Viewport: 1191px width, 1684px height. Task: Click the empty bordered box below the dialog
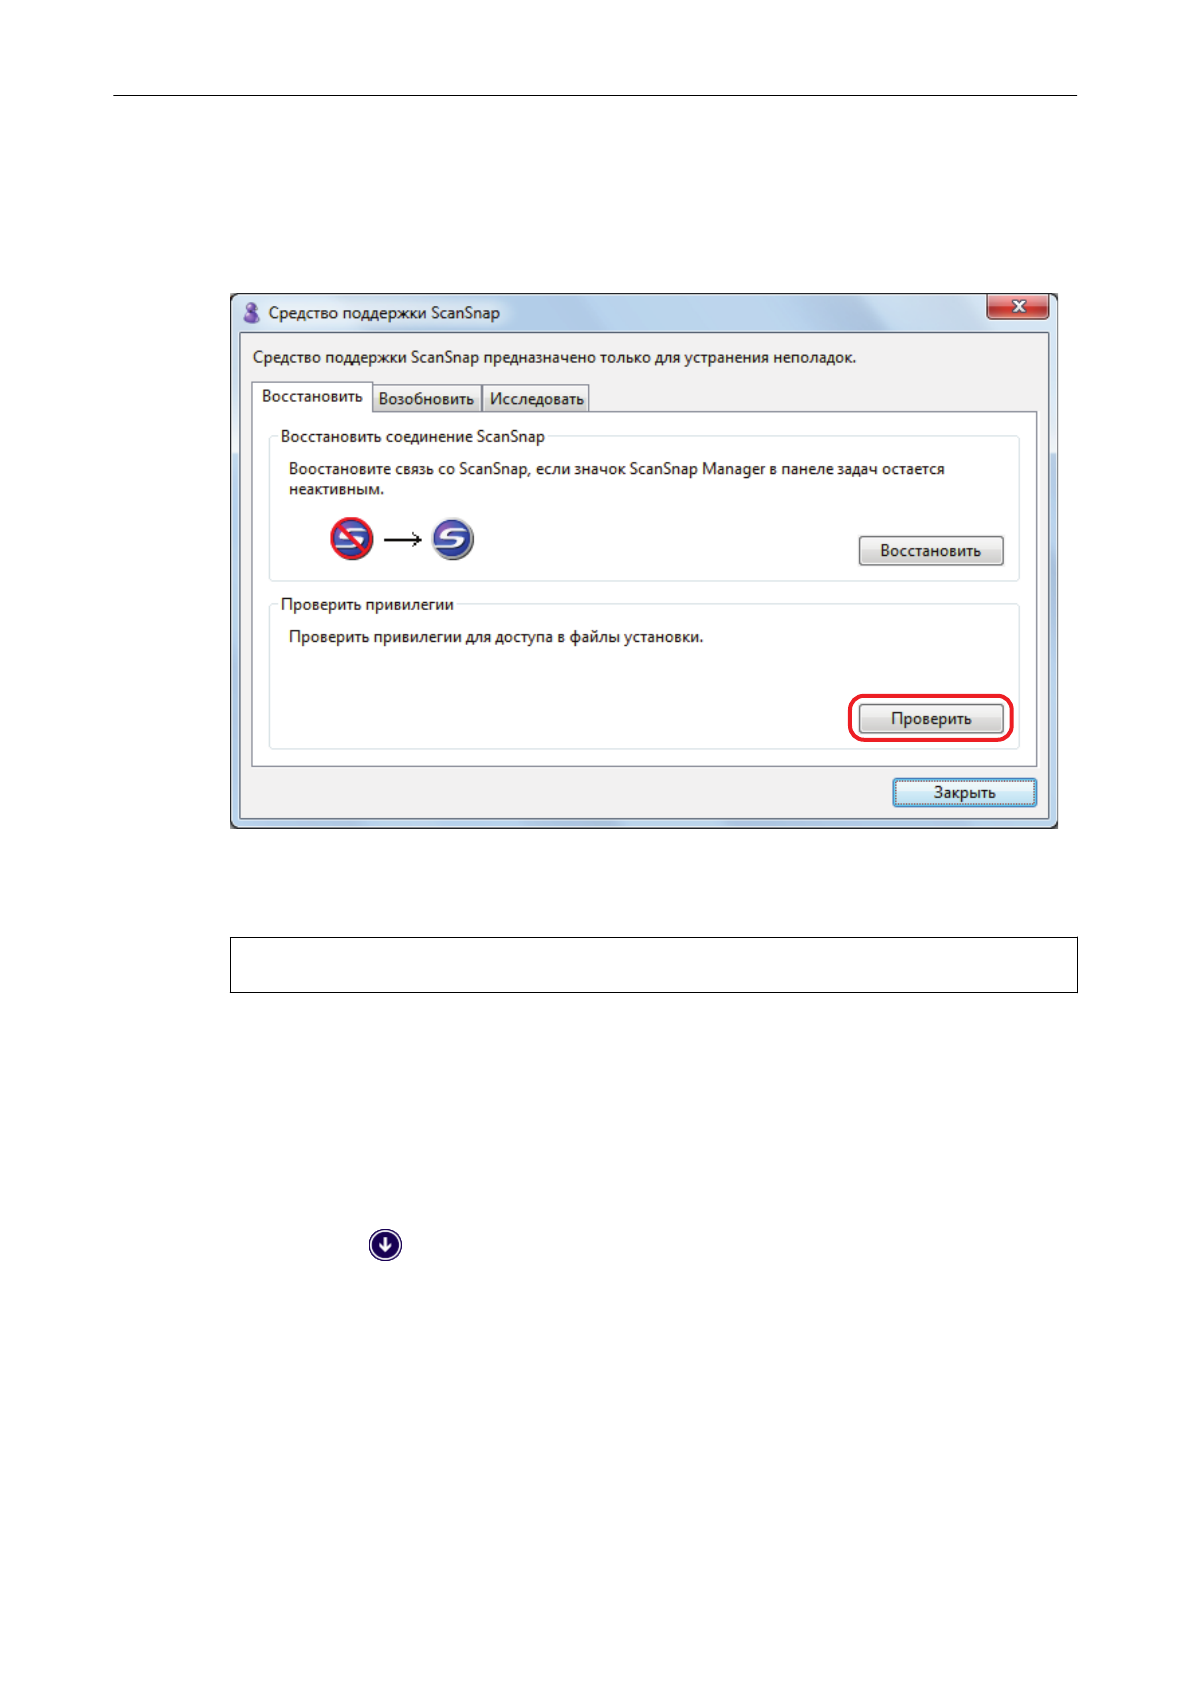pyautogui.click(x=654, y=965)
